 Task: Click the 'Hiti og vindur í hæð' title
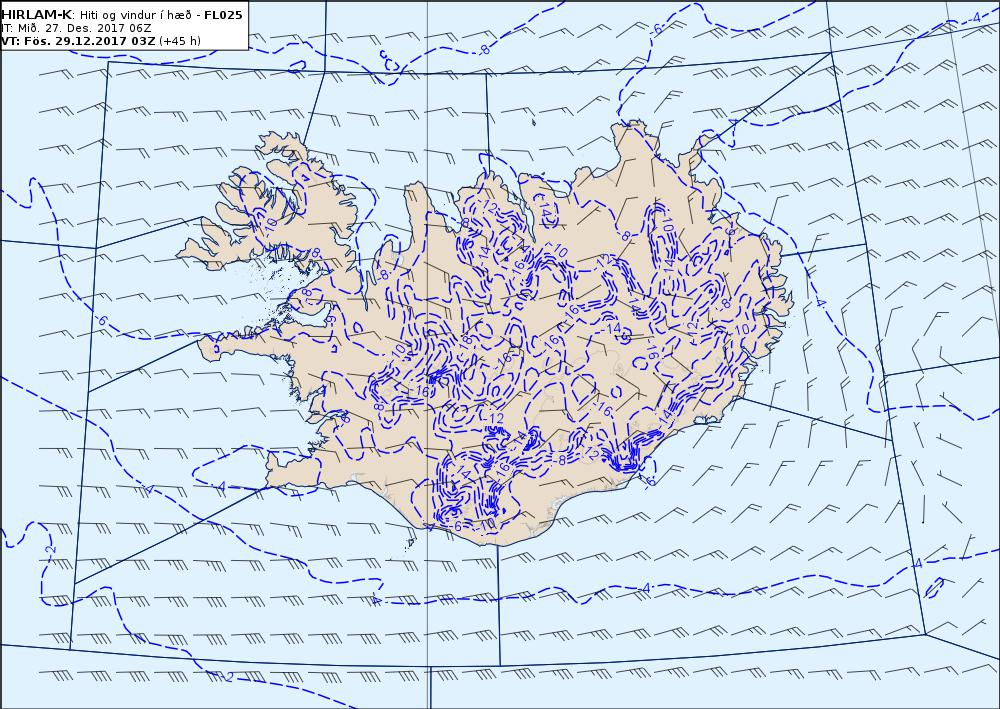point(136,15)
